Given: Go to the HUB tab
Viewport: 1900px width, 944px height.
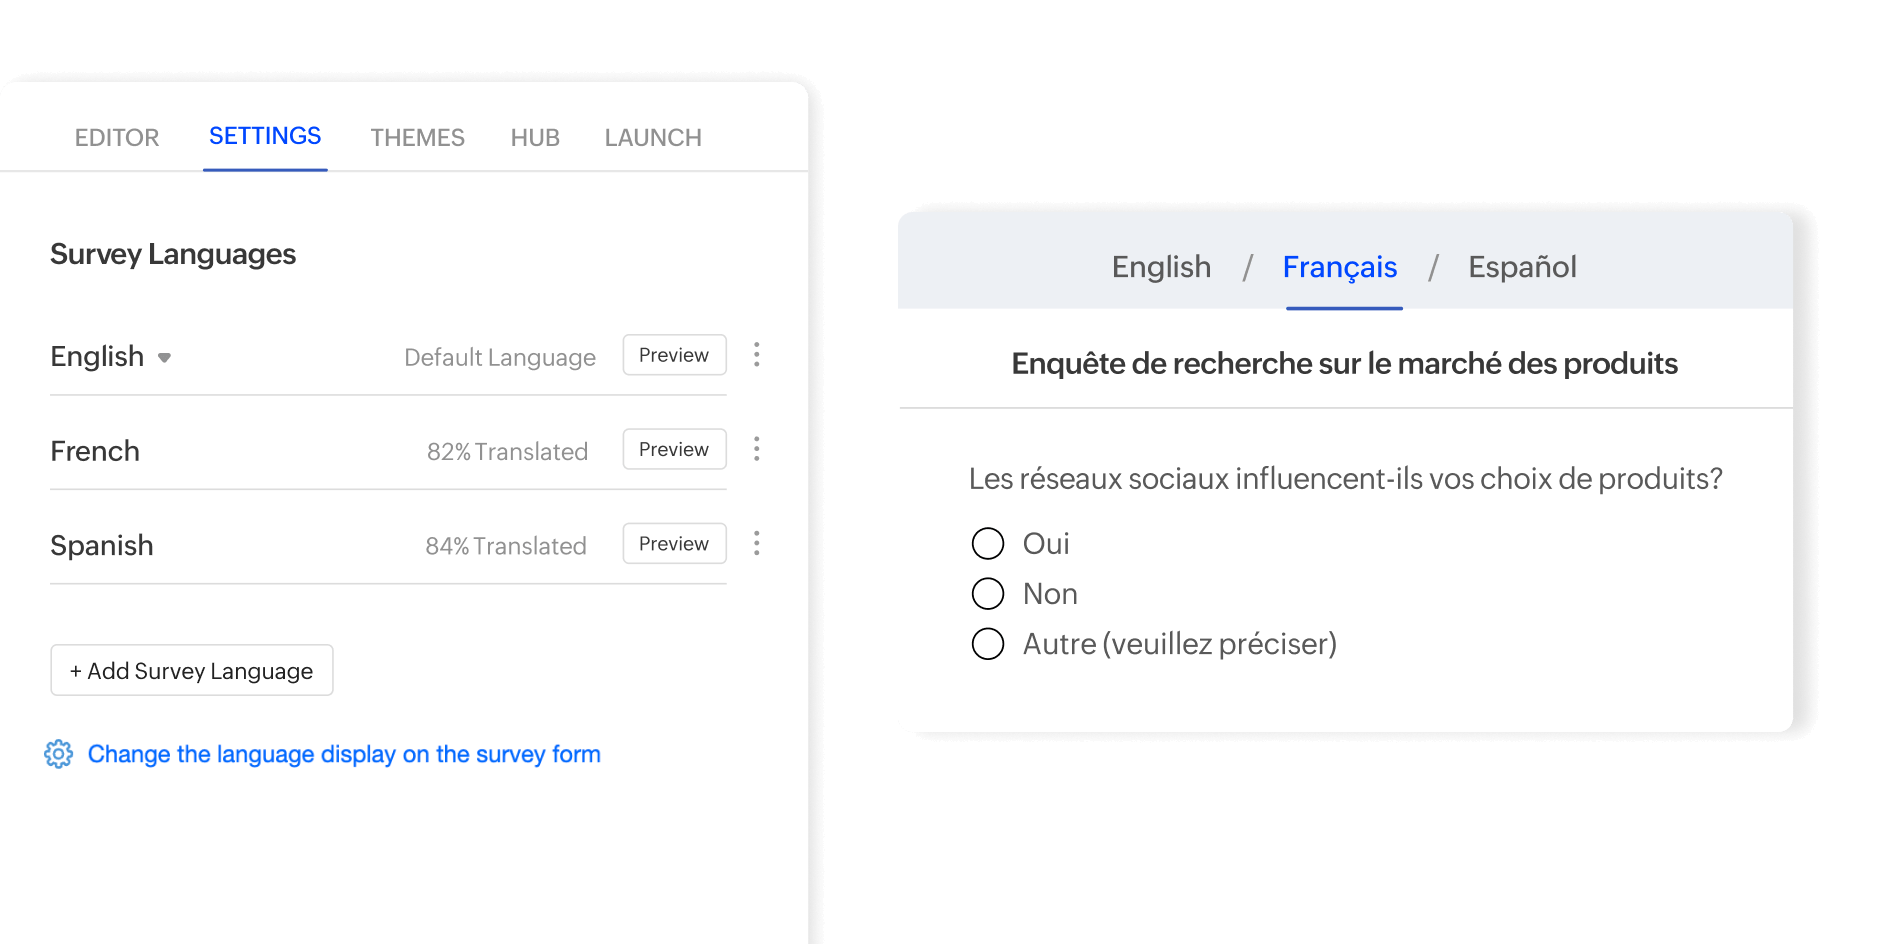Looking at the screenshot, I should [534, 137].
